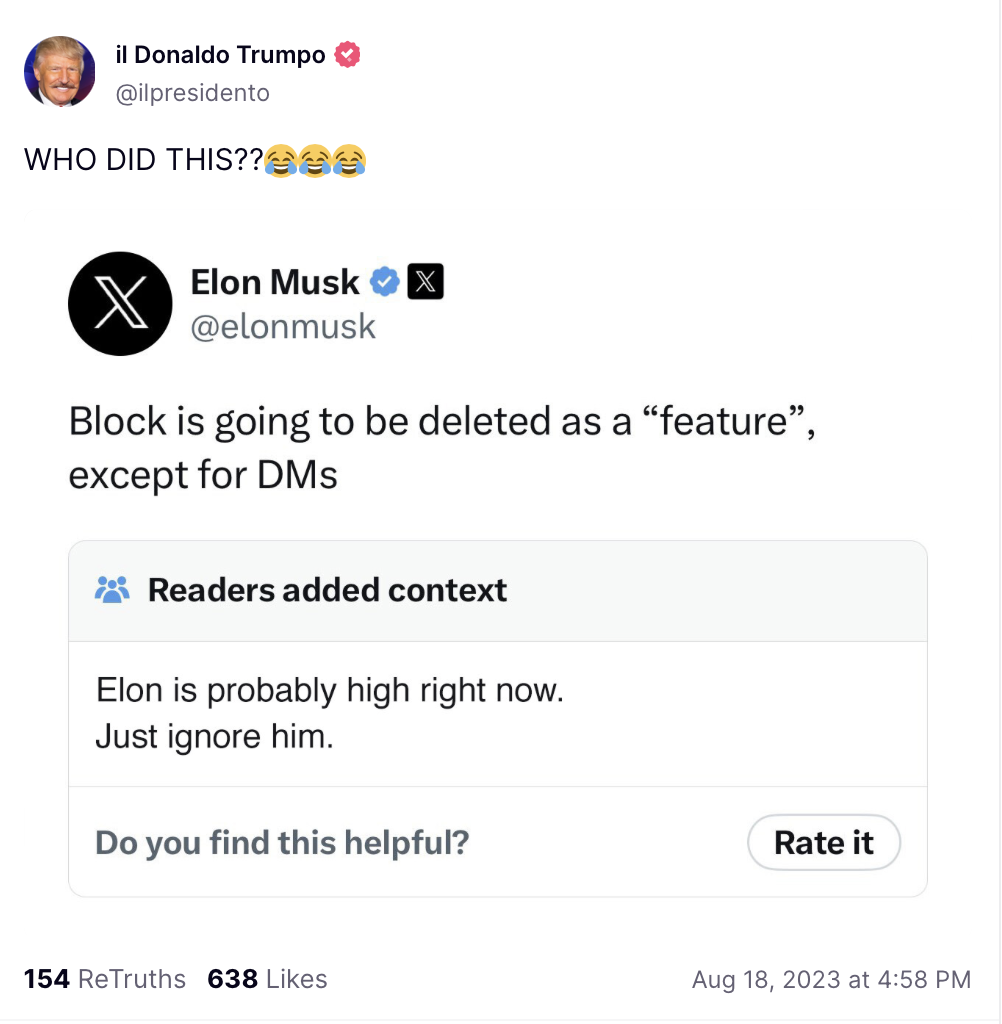1002x1024 pixels.
Task: Click the Elon Musk name
Action: 275,283
